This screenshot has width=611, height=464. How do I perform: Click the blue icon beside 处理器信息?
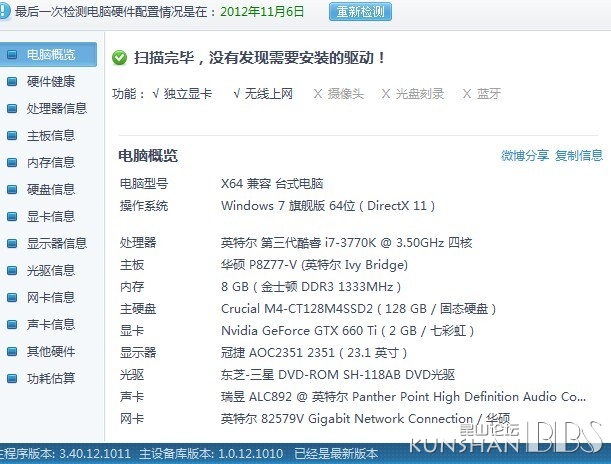pyautogui.click(x=12, y=108)
